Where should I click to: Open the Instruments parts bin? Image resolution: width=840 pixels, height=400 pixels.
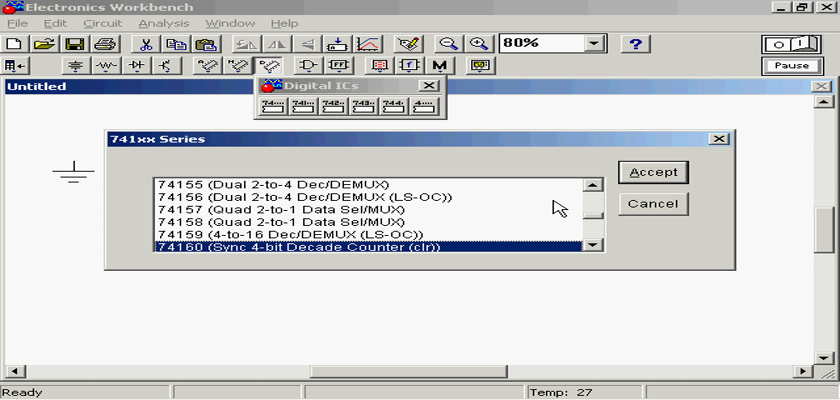pos(481,66)
